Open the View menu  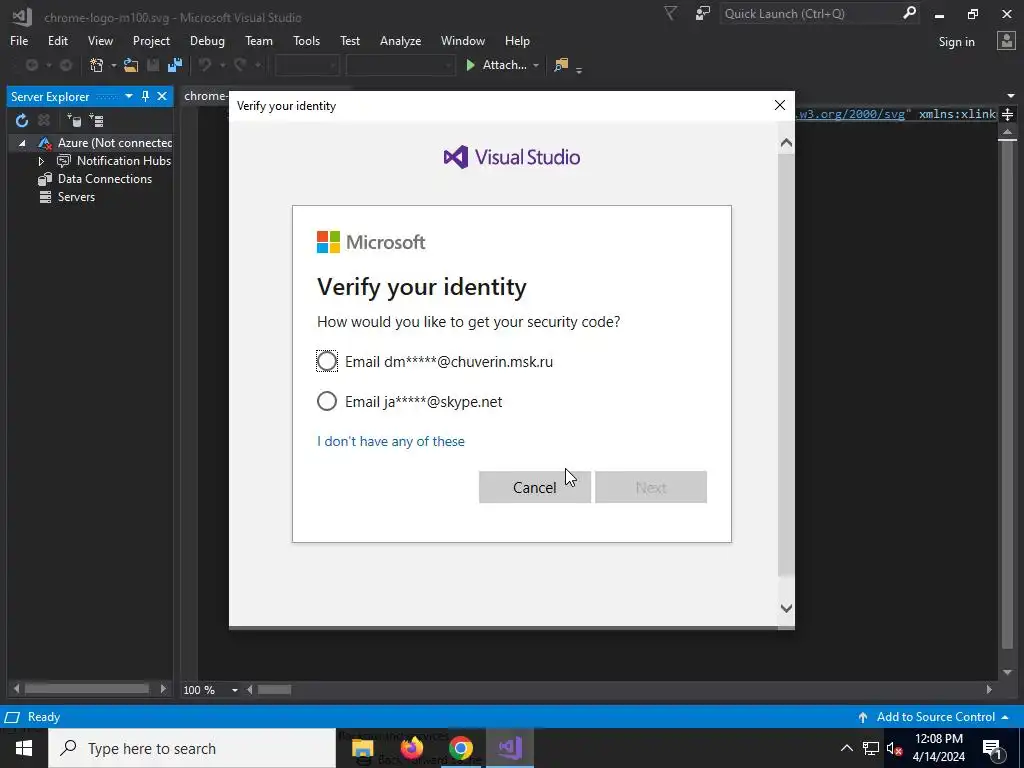(x=100, y=40)
